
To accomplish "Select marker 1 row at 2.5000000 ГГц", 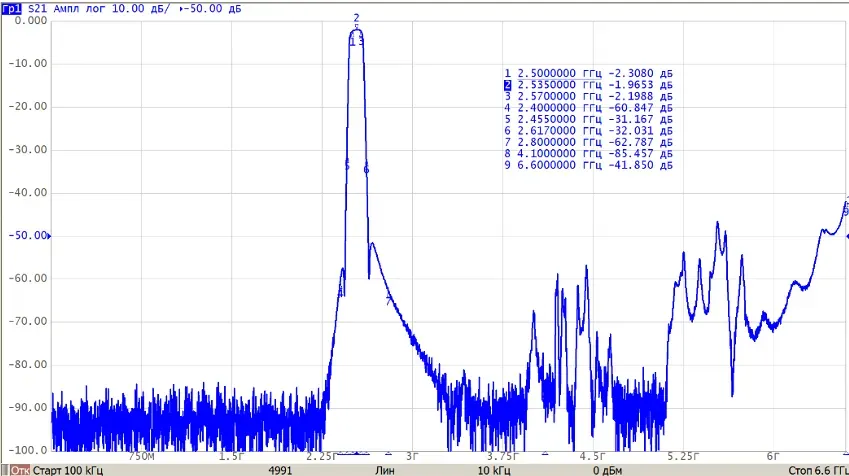I will pyautogui.click(x=588, y=73).
